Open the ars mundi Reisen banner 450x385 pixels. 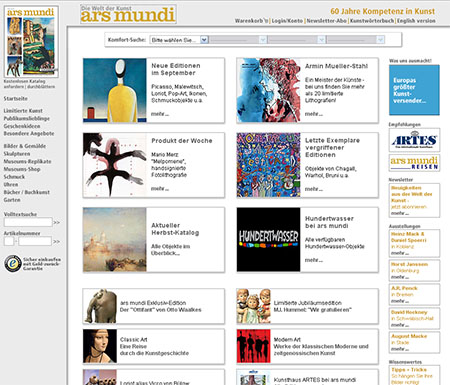click(414, 163)
